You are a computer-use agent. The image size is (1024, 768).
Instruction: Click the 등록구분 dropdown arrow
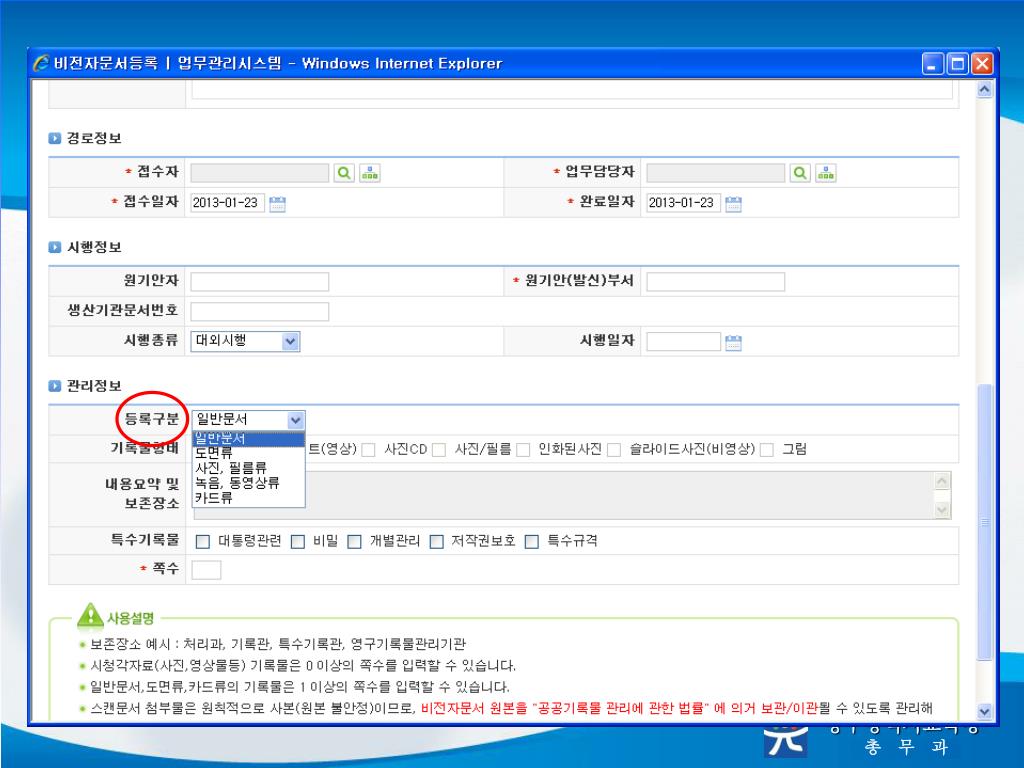pos(294,420)
